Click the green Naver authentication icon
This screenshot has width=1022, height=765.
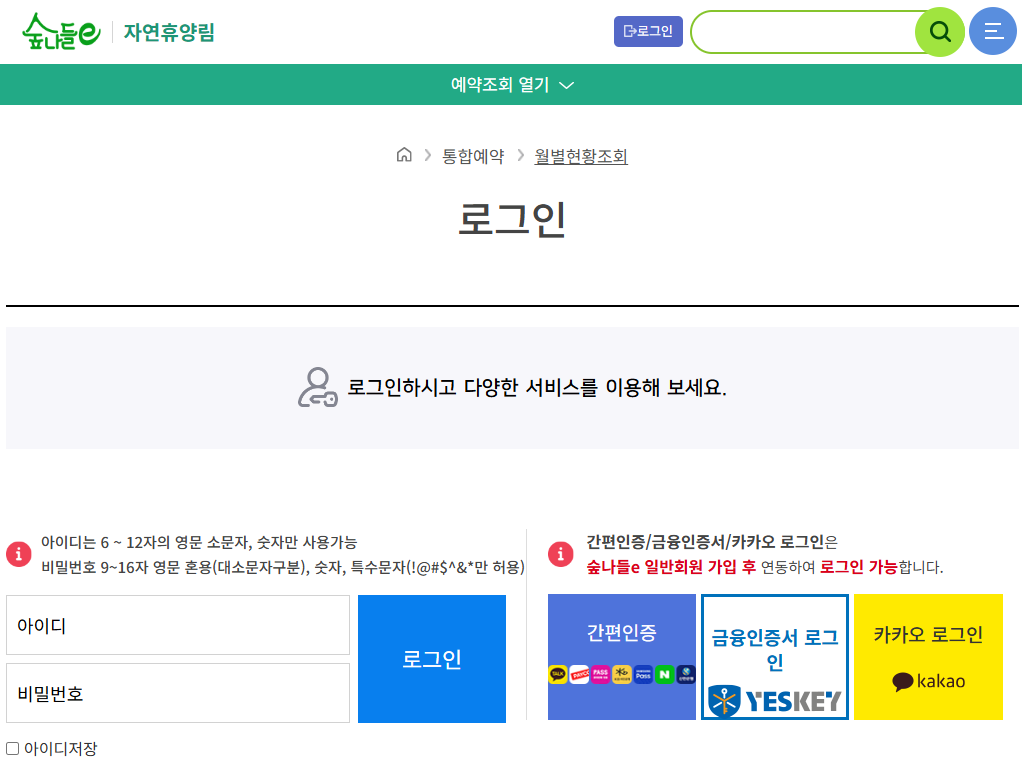pos(664,674)
